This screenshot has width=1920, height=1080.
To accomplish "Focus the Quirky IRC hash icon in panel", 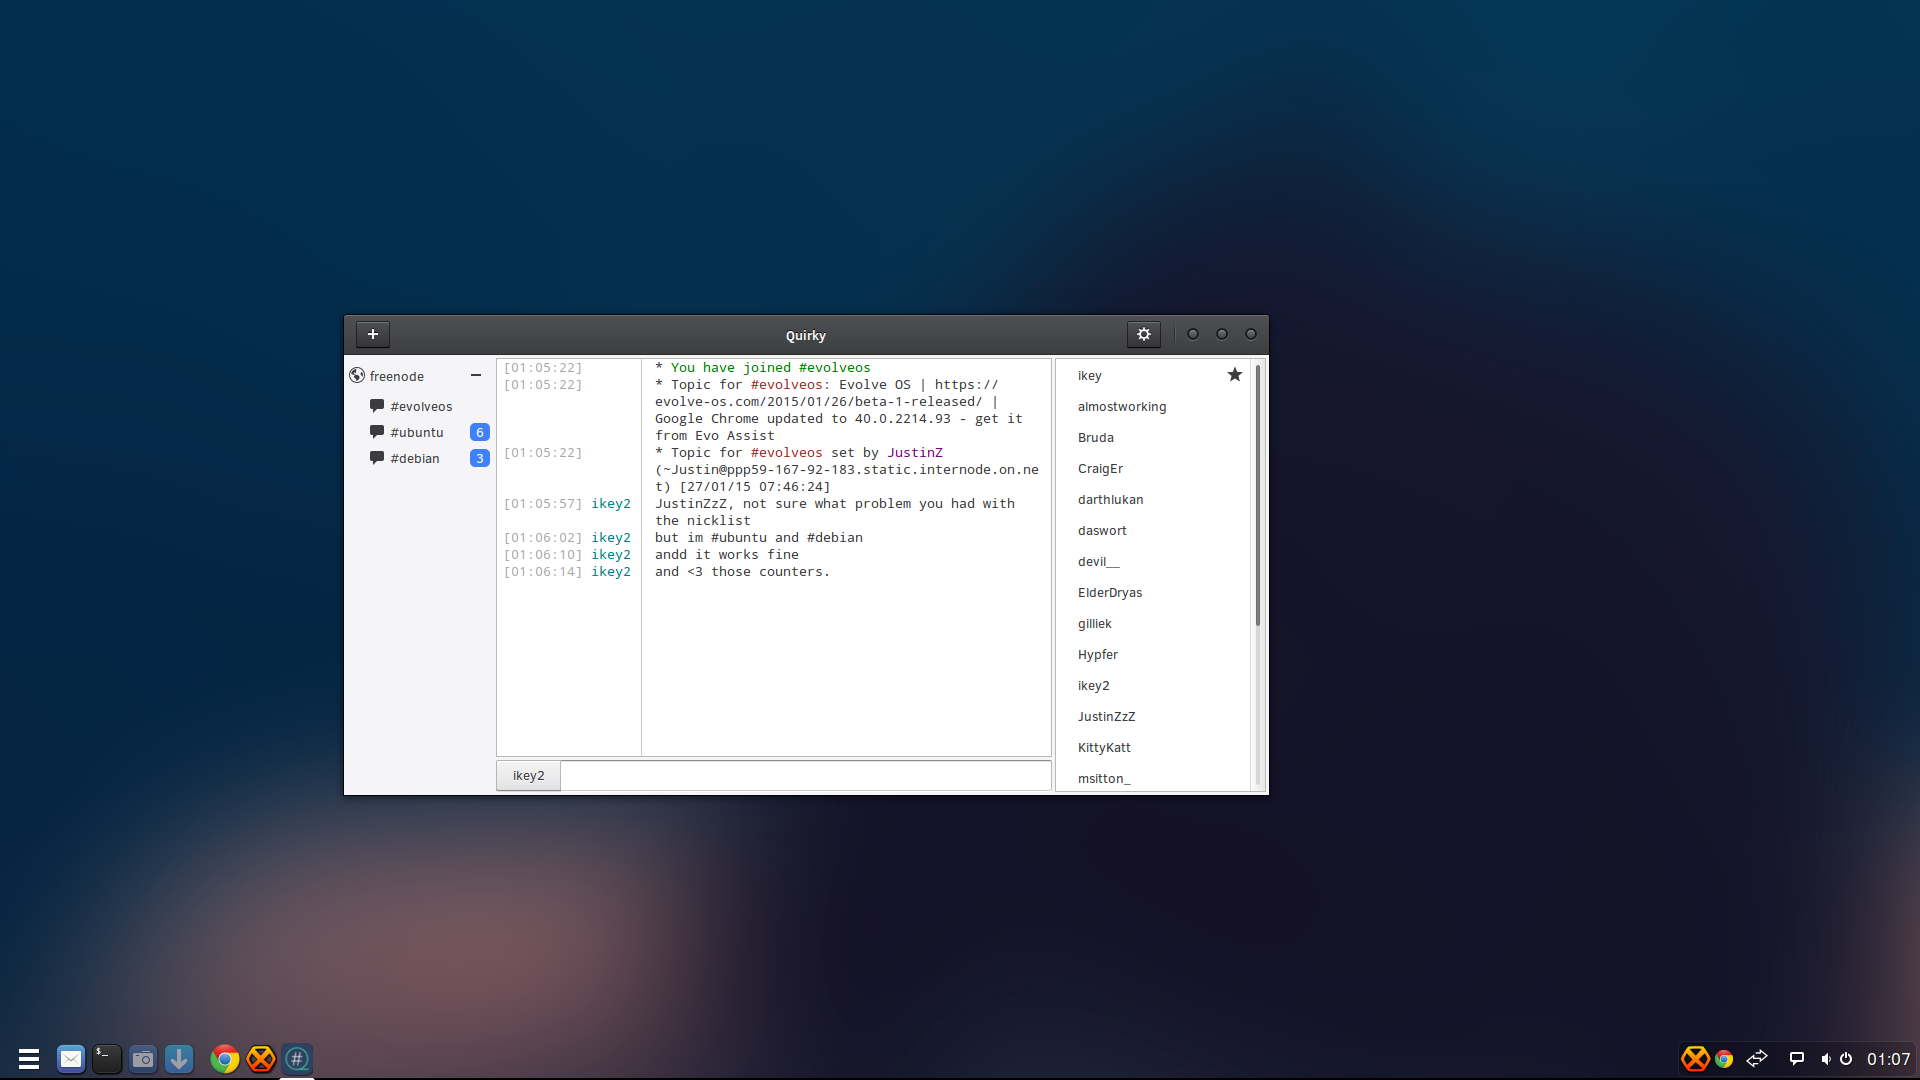I will coord(297,1059).
